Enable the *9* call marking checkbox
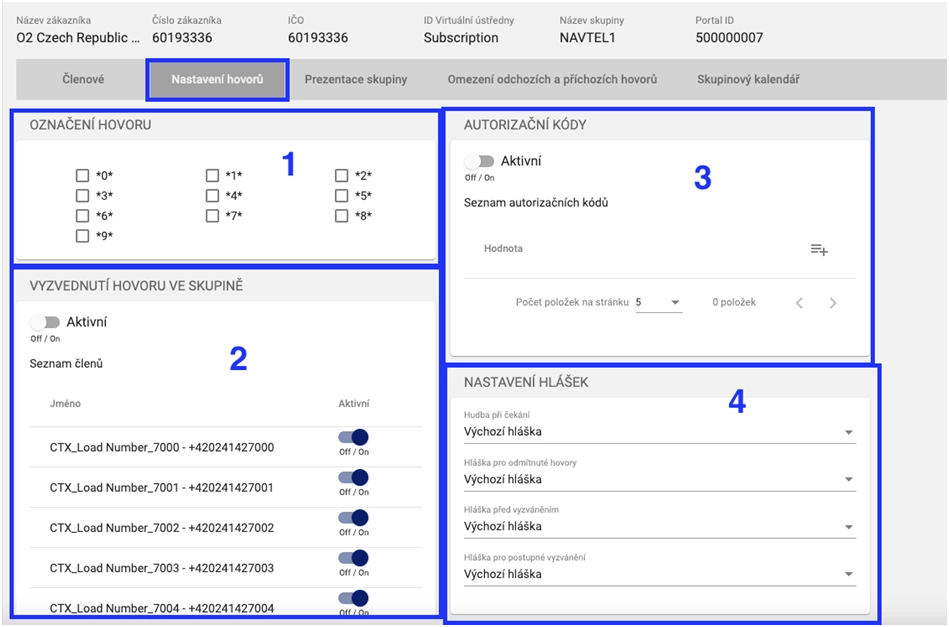Image resolution: width=949 pixels, height=627 pixels. coord(83,236)
